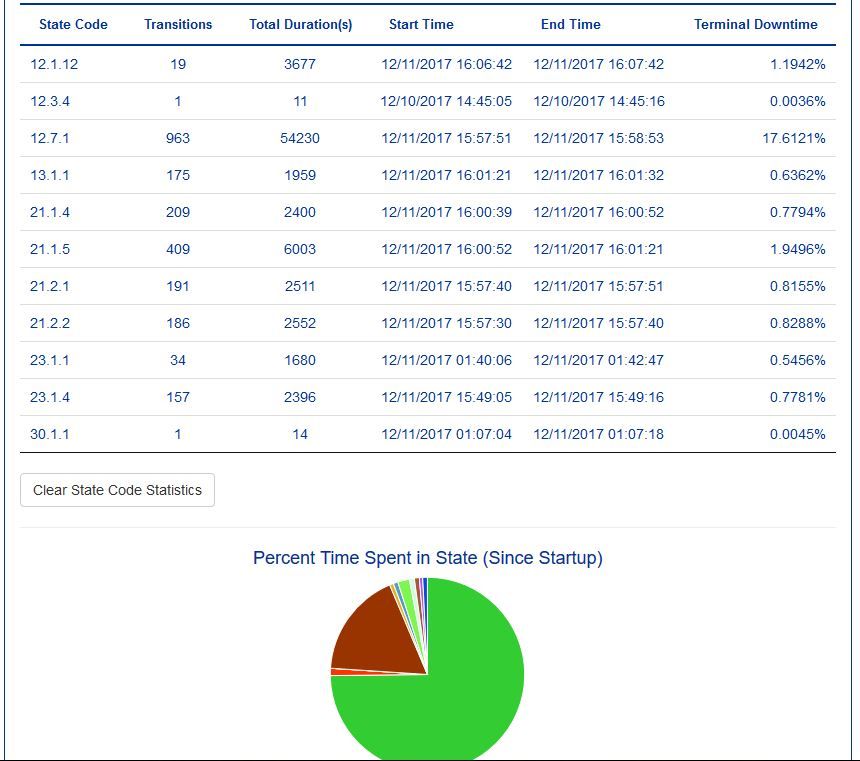Click the Start Time column header
This screenshot has height=761, width=860.
(421, 24)
